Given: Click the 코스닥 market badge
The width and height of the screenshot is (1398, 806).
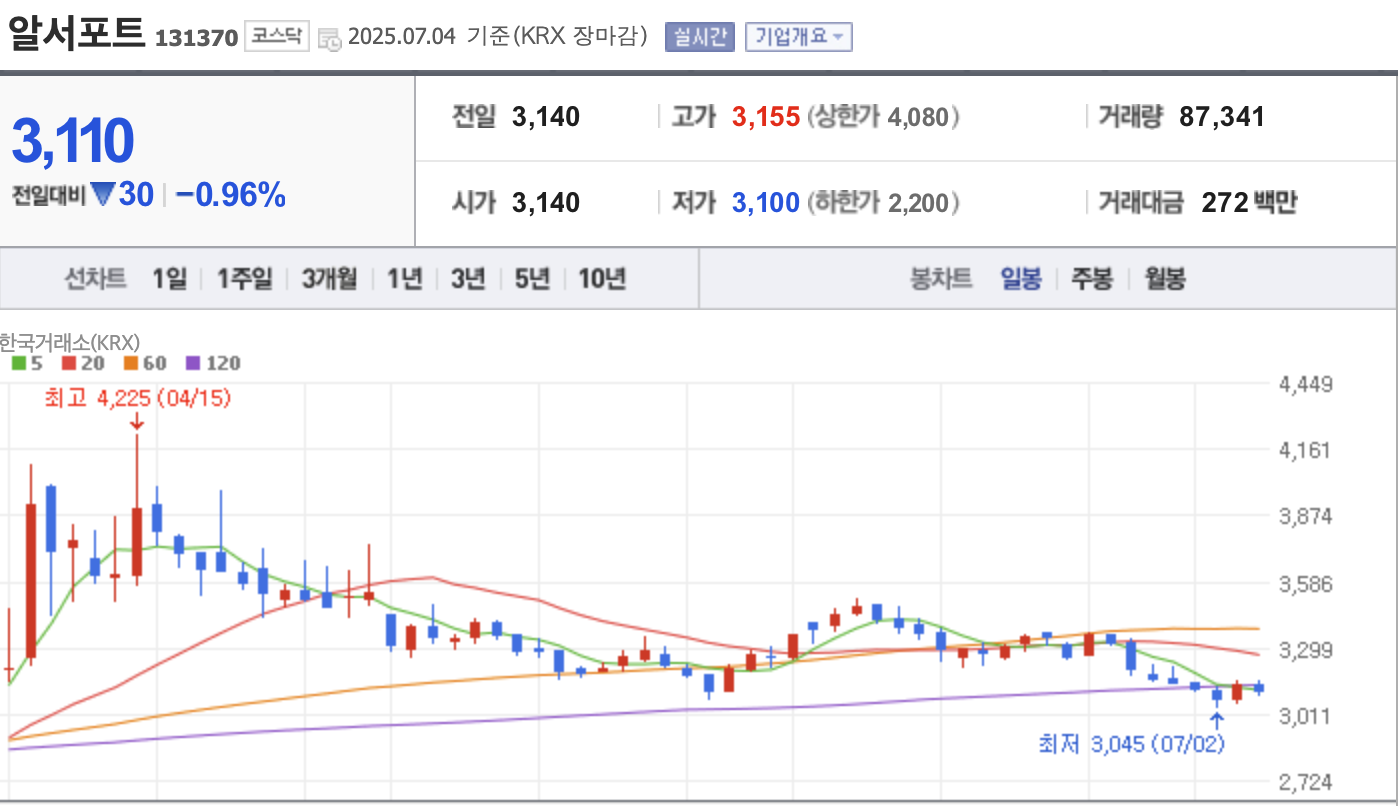Looking at the screenshot, I should click(x=277, y=37).
